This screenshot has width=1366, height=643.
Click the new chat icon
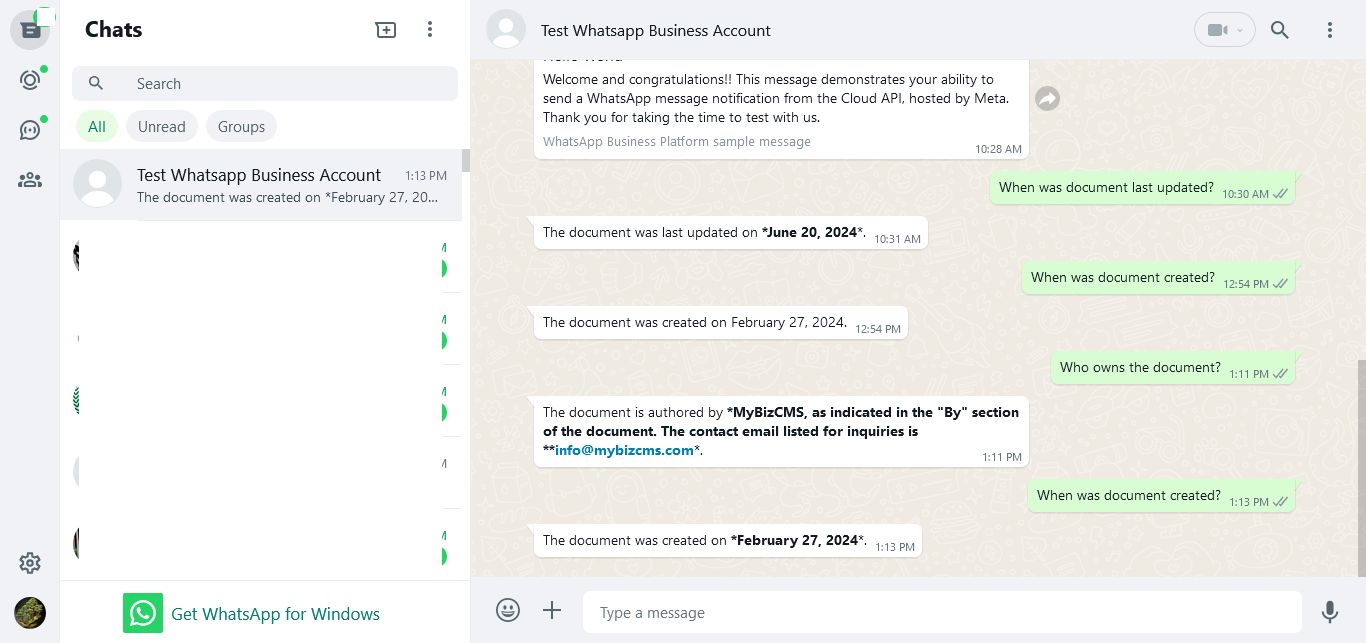pyautogui.click(x=385, y=30)
